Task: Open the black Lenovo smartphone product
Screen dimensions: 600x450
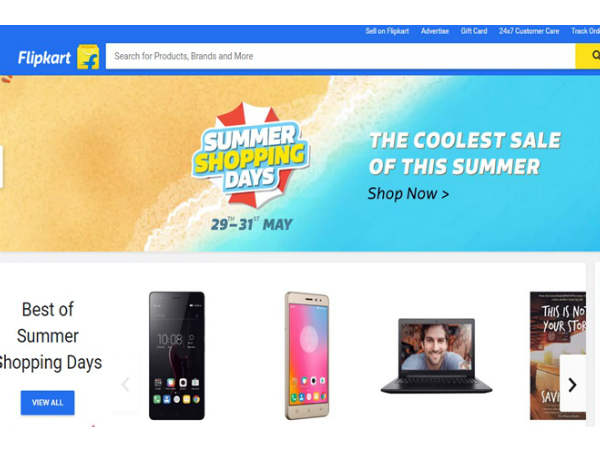Action: [177, 355]
